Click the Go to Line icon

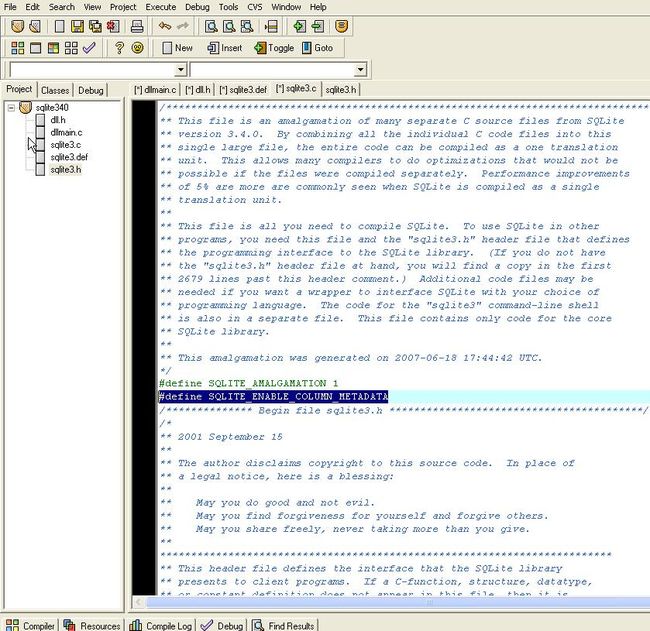[271, 27]
